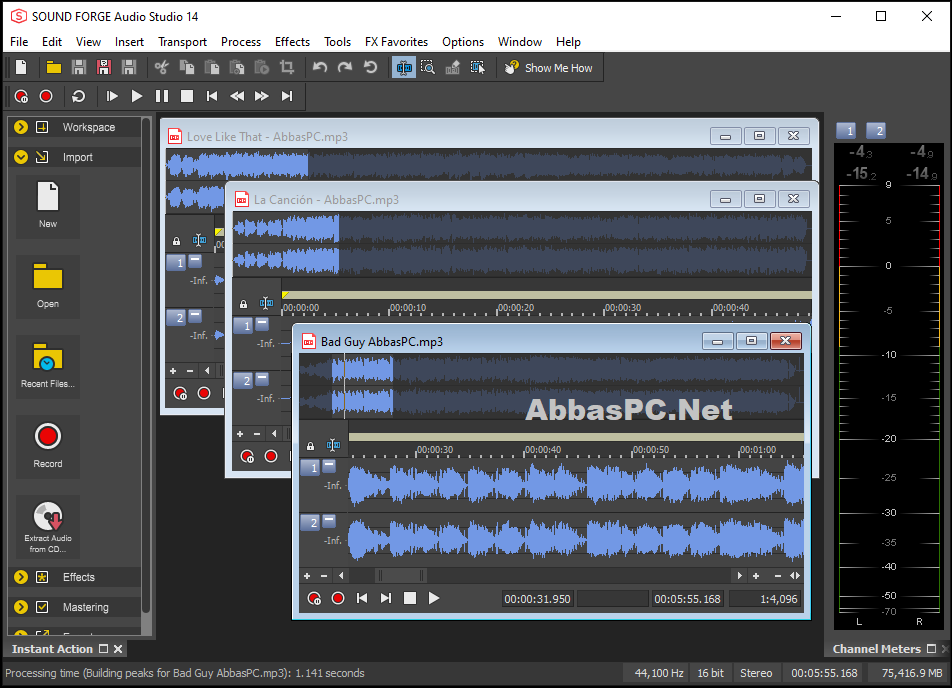Go to end in main transport
The width and height of the screenshot is (952, 688).
pyautogui.click(x=287, y=97)
